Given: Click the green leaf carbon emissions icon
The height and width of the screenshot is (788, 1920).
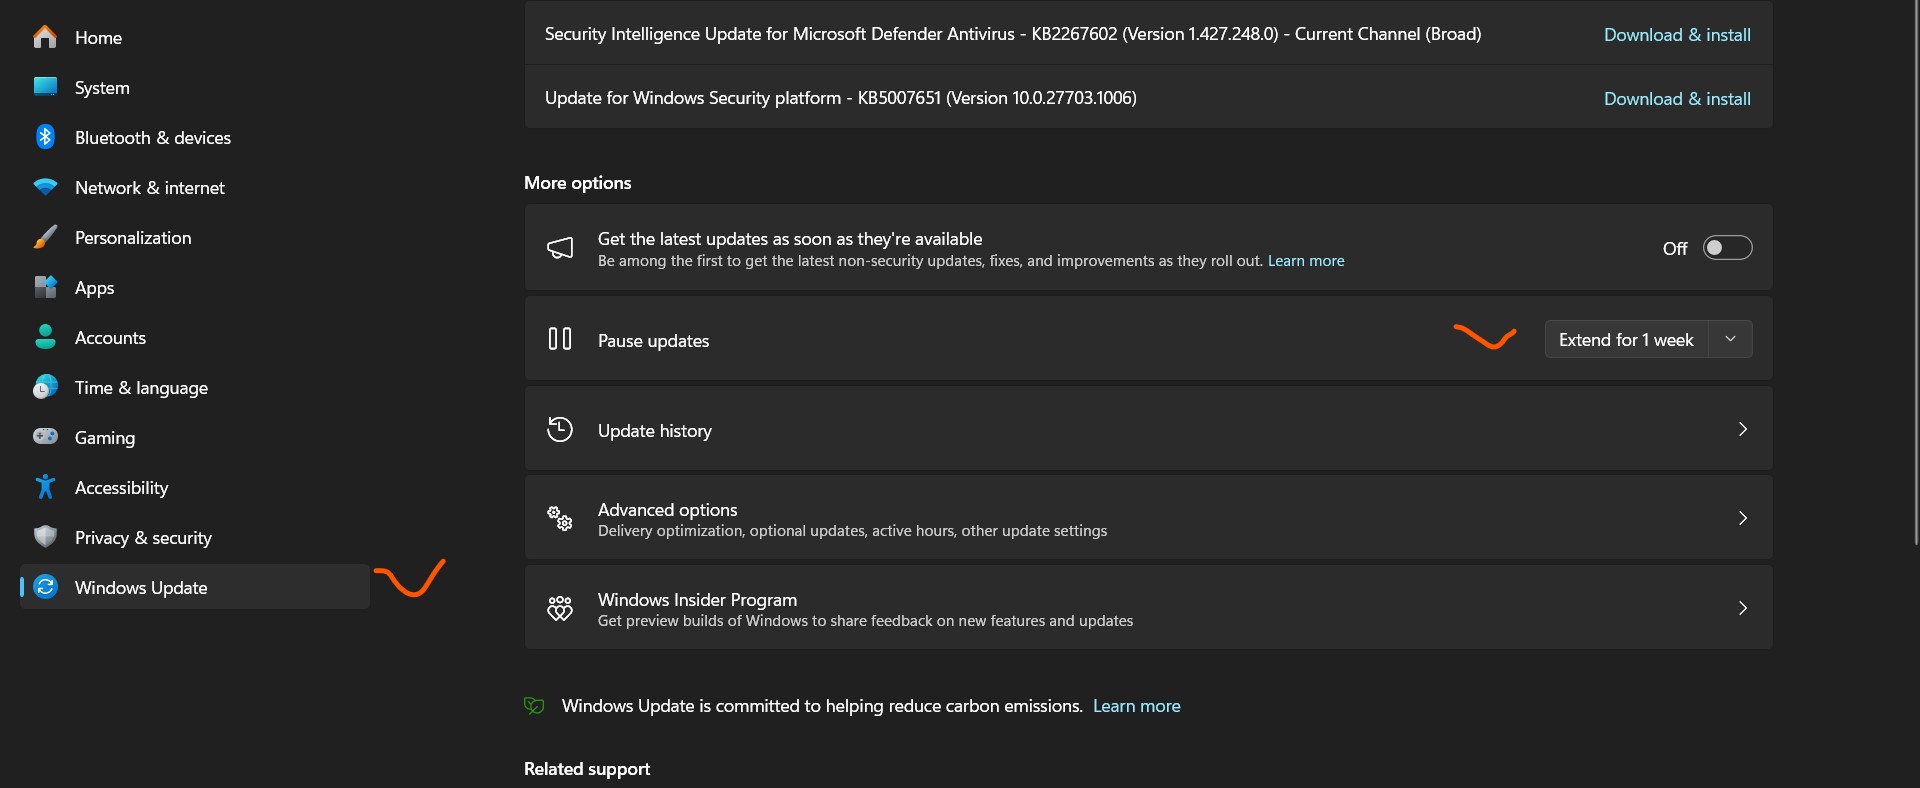Looking at the screenshot, I should click(x=534, y=706).
